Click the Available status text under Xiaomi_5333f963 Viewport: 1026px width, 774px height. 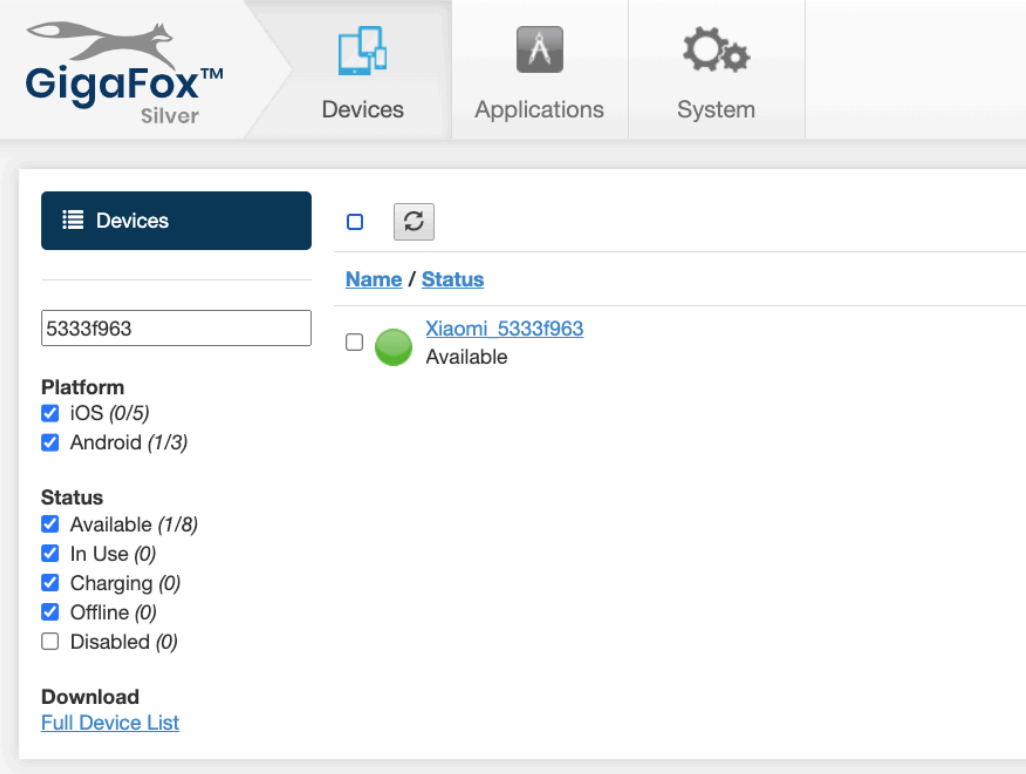coord(467,357)
